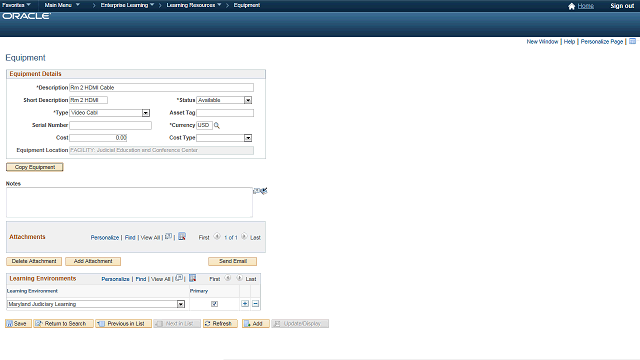Click the Primary column header

(x=199, y=291)
